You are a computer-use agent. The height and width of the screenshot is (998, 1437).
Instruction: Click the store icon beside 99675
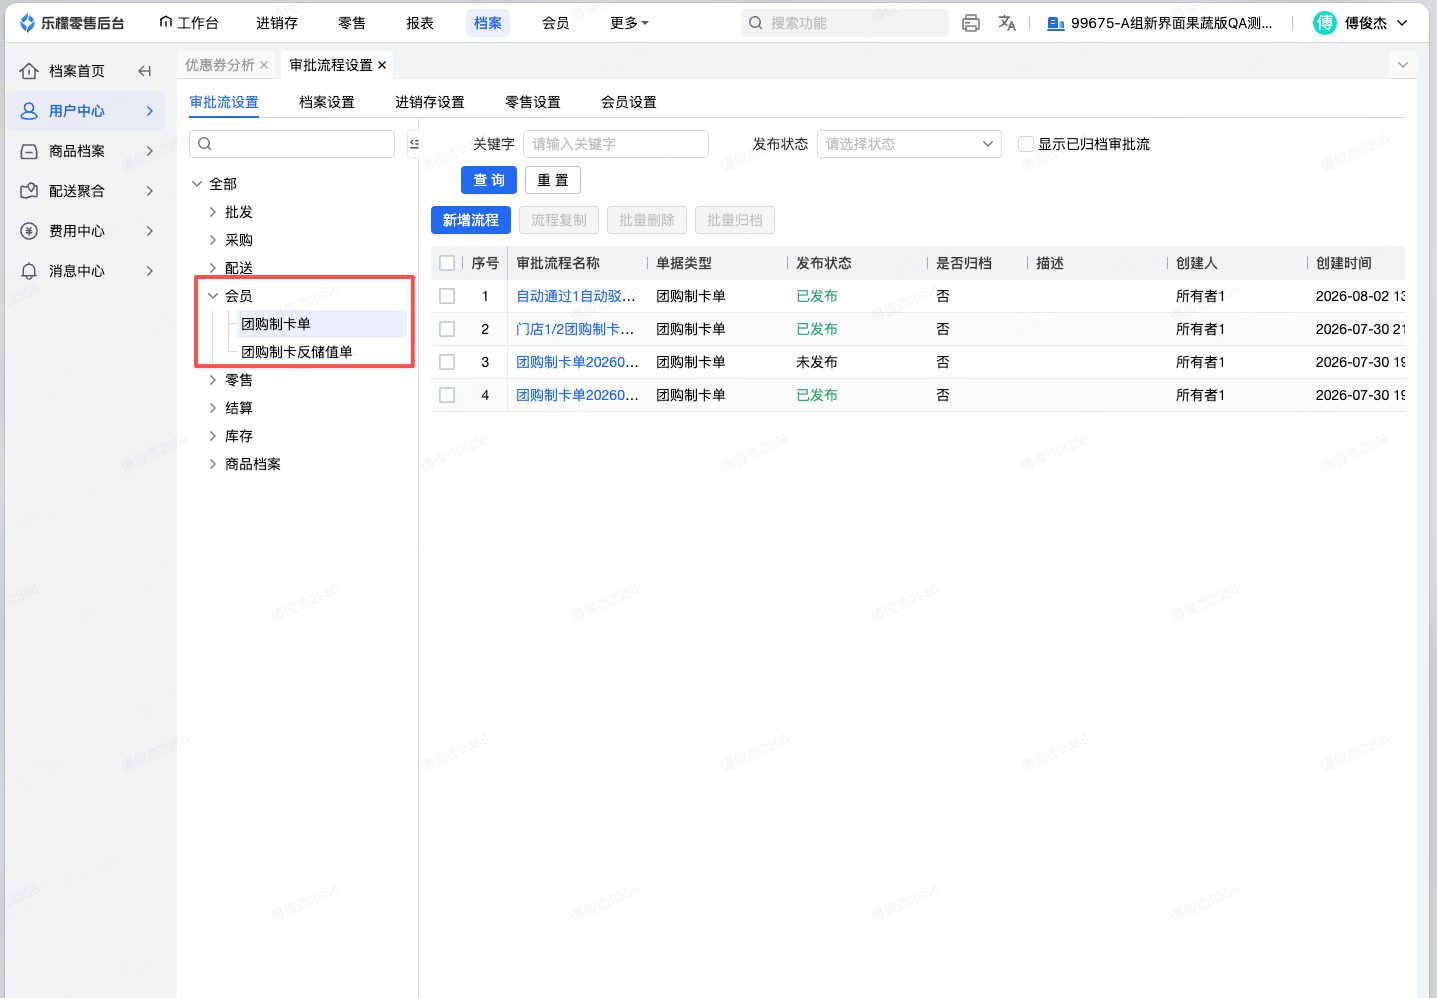tap(1055, 23)
